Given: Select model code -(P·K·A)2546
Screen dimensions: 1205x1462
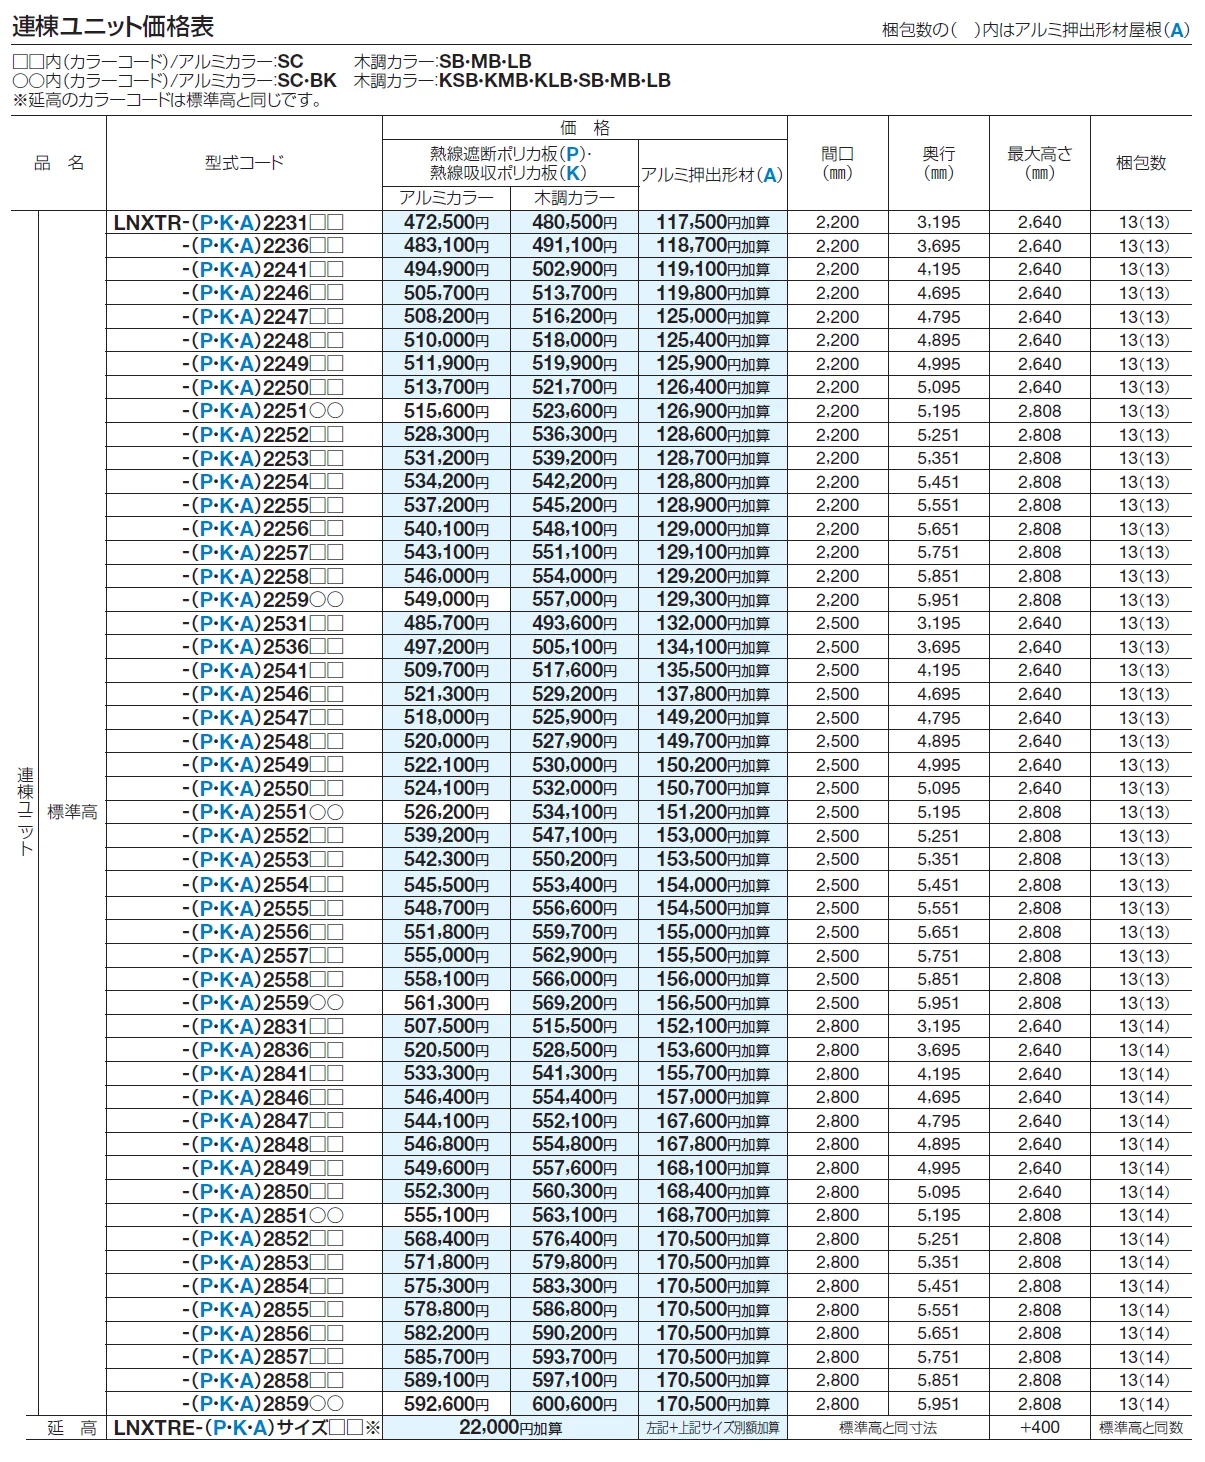Looking at the screenshot, I should (263, 694).
